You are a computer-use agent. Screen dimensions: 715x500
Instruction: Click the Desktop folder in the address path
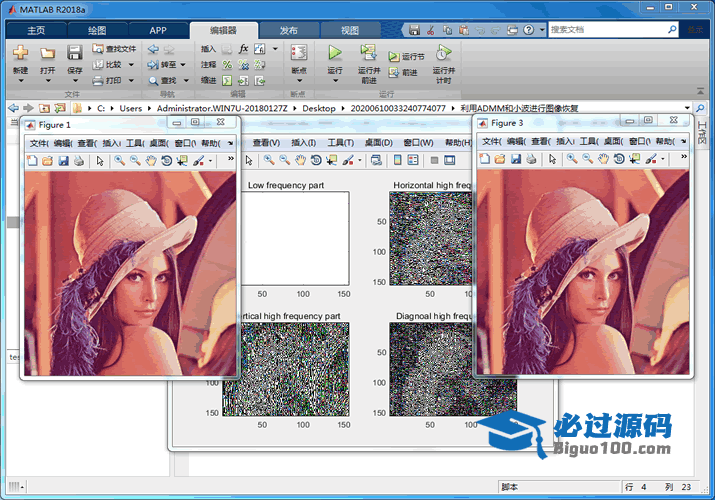coord(319,108)
